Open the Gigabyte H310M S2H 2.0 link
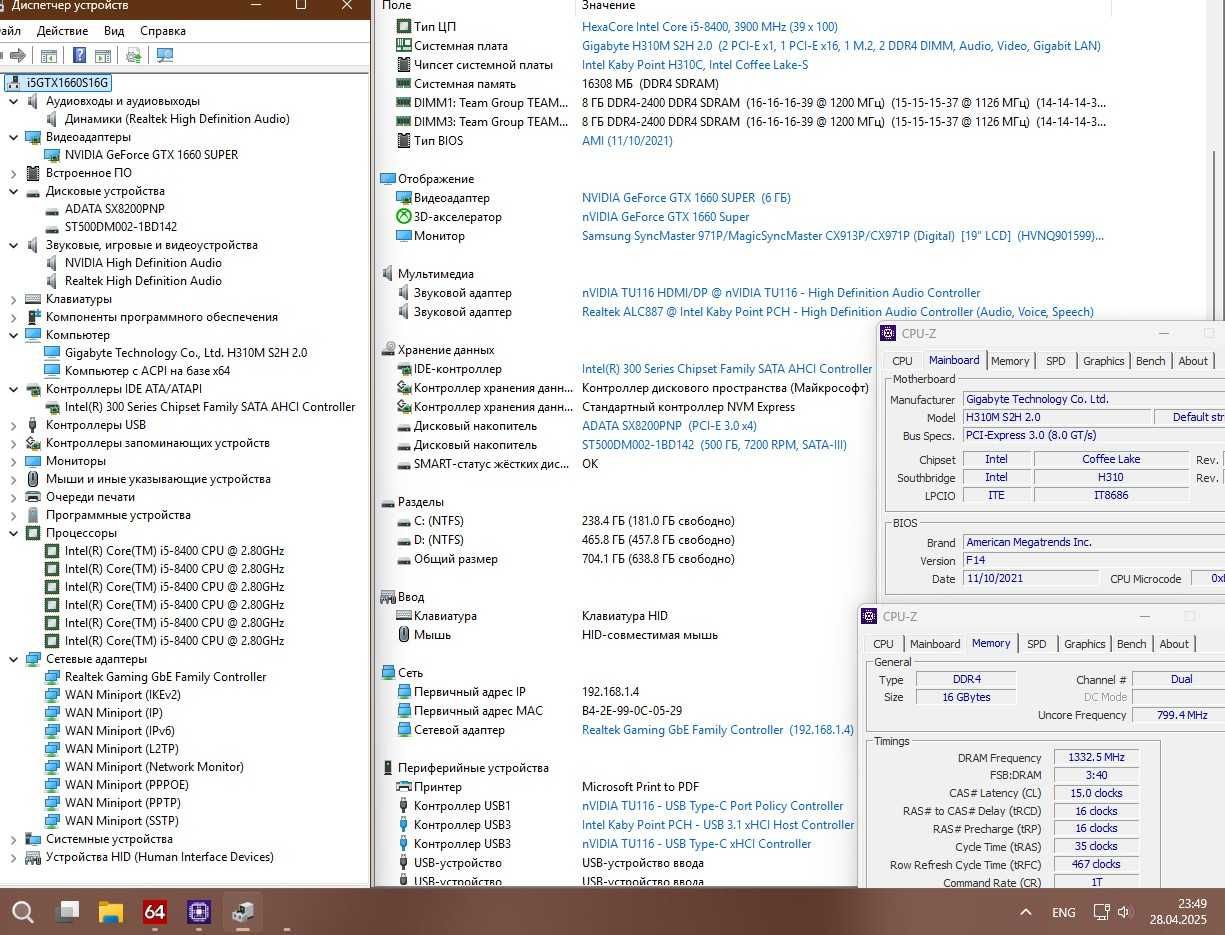 coord(841,46)
